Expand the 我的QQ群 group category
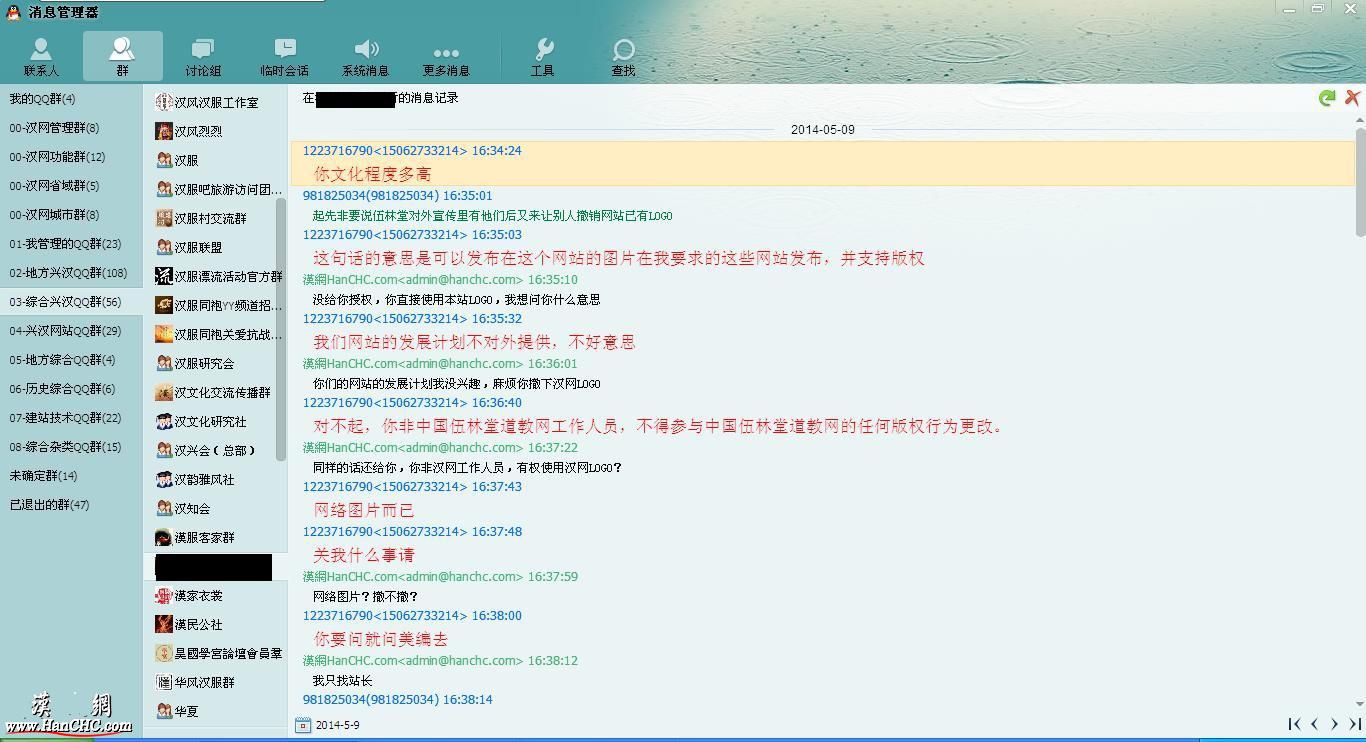 (42, 99)
